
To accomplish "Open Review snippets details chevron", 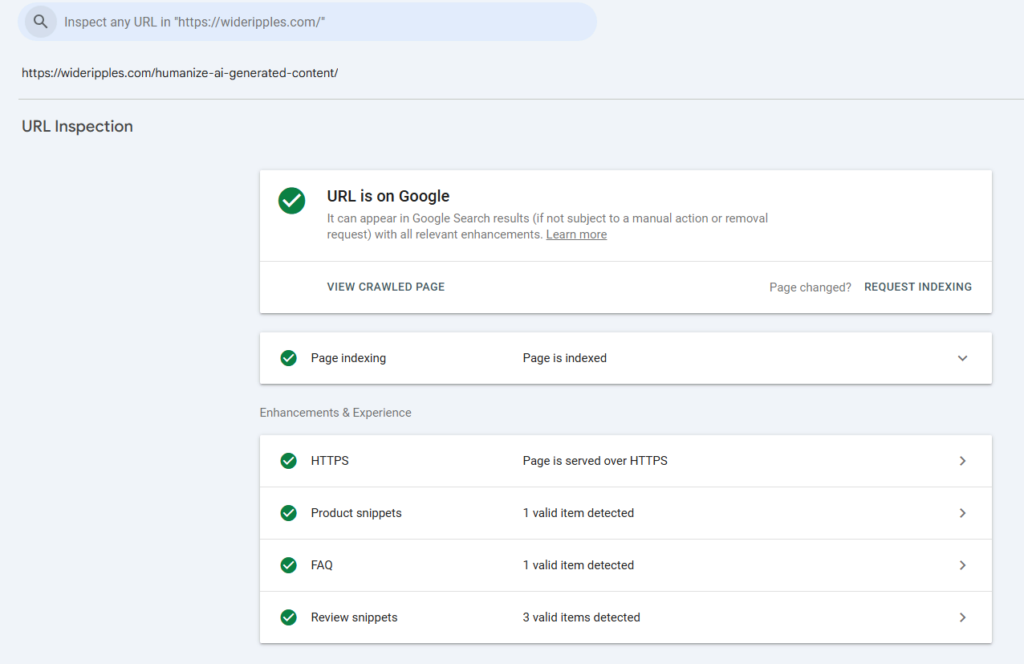I will tap(963, 618).
